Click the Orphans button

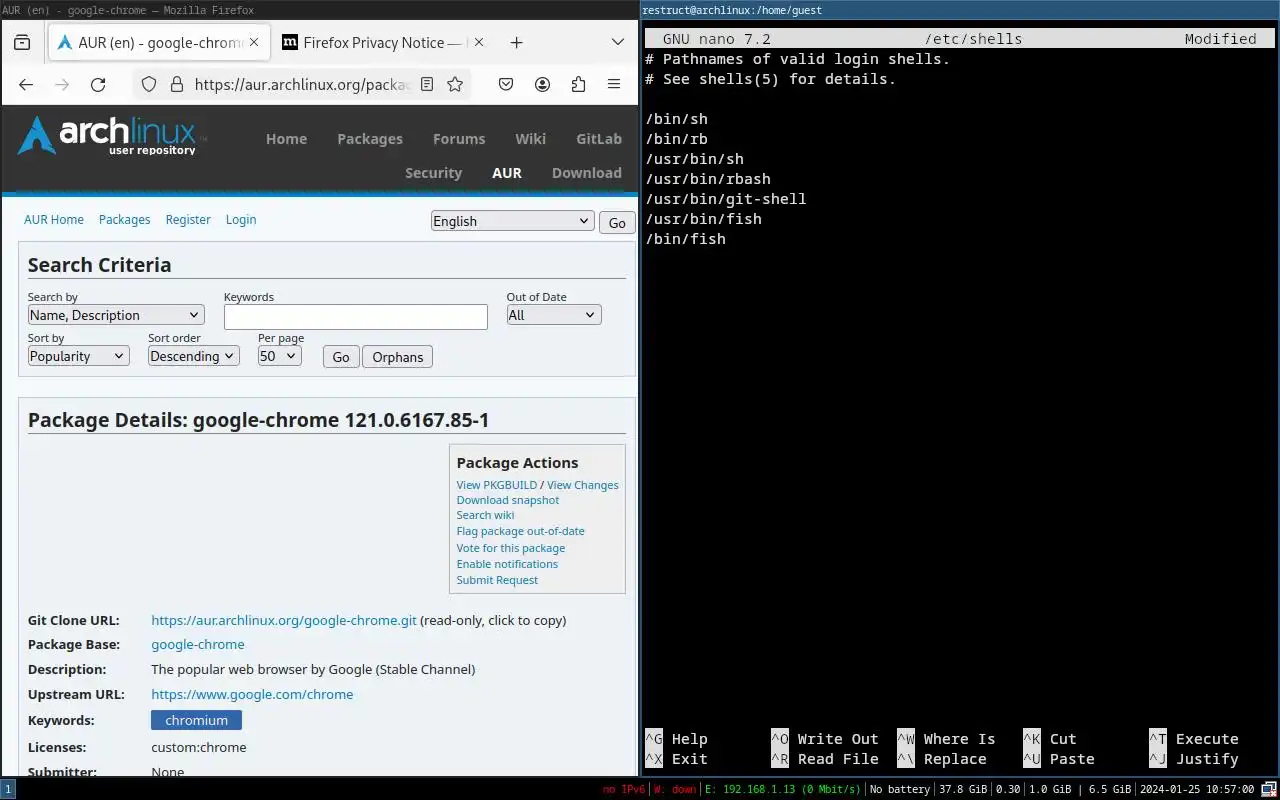coord(397,357)
